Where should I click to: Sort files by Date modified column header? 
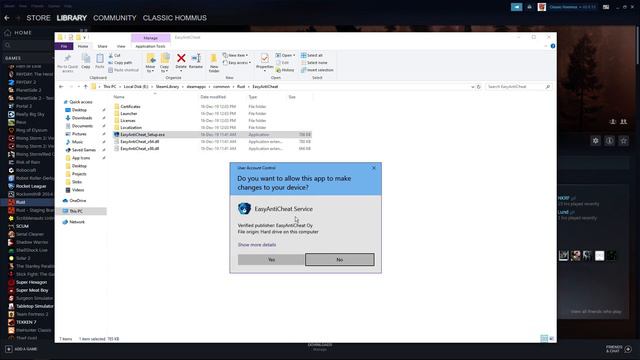click(213, 97)
